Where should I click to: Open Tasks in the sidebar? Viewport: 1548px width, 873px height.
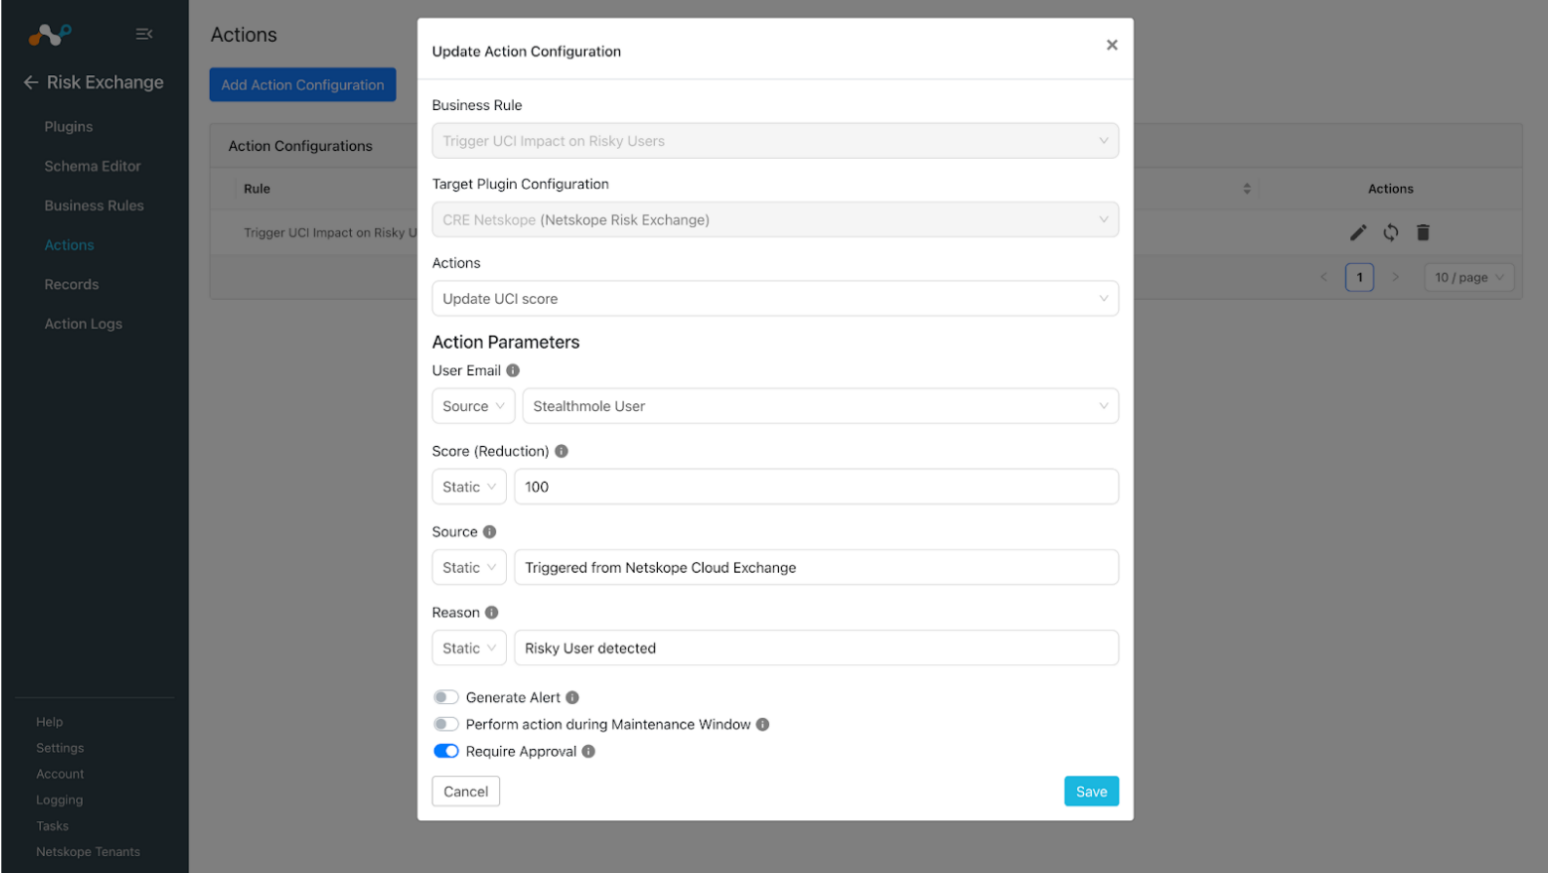[x=52, y=826]
